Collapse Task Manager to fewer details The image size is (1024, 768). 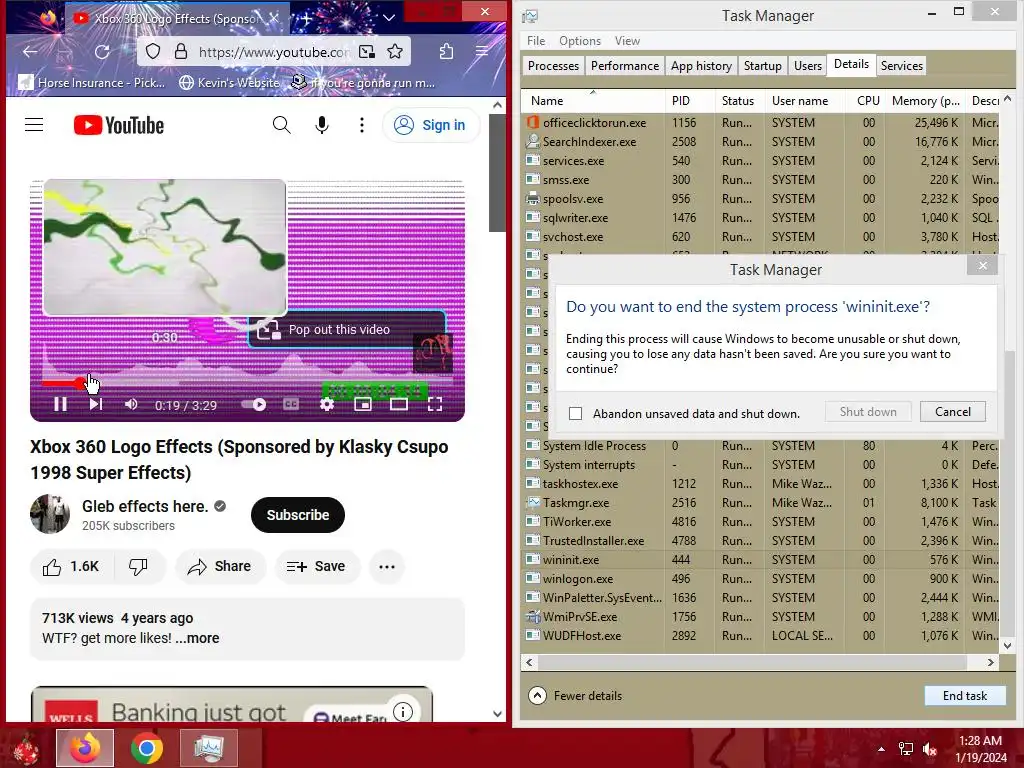(575, 696)
